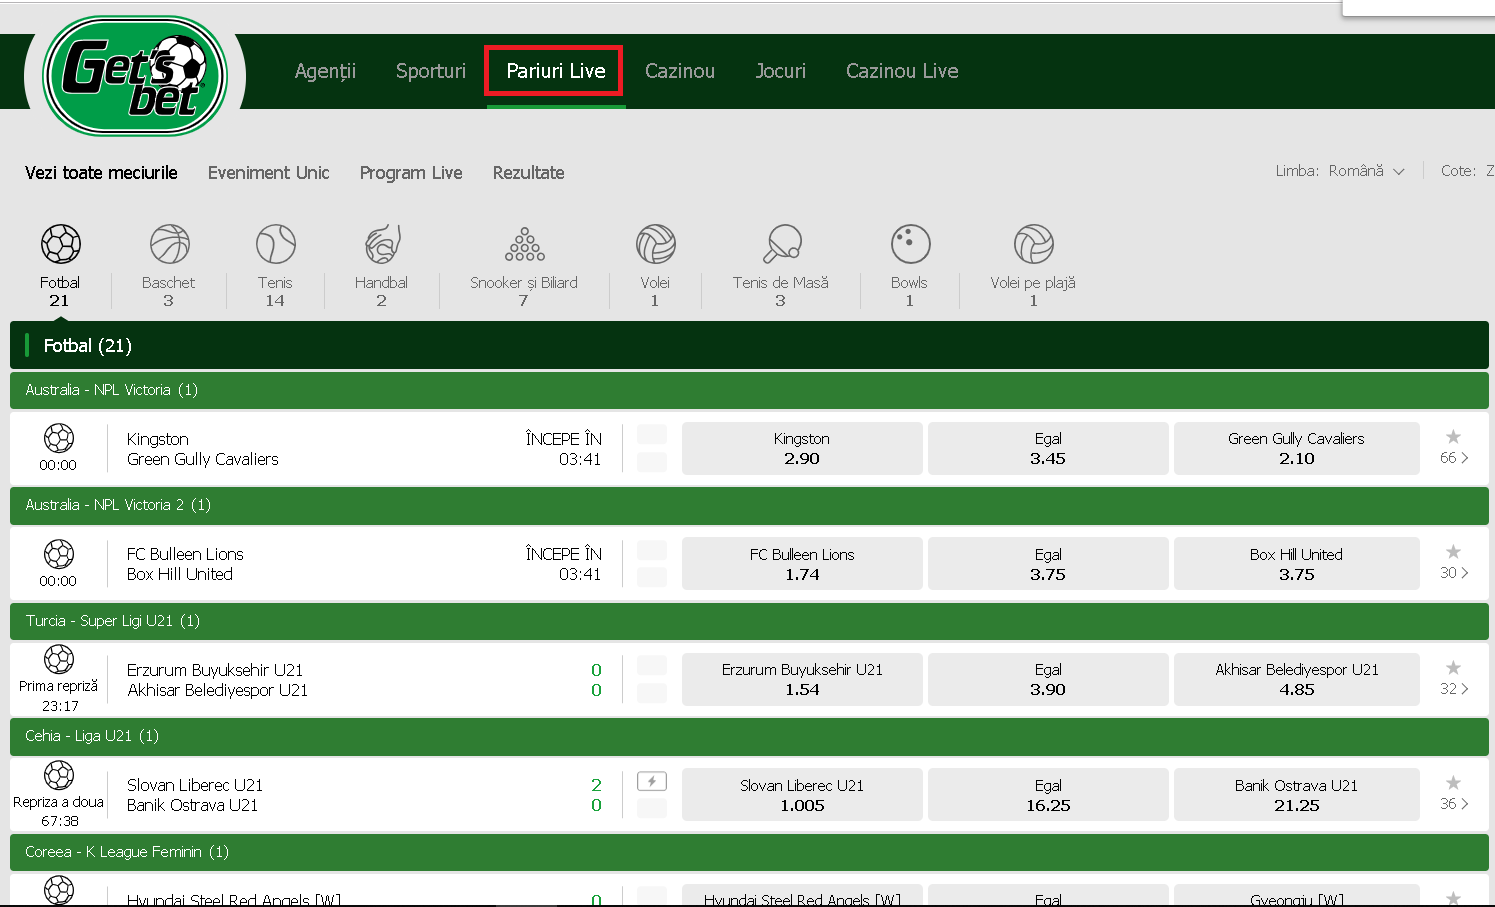The image size is (1495, 907).
Task: Open the Jocuri menu item
Action: click(781, 71)
